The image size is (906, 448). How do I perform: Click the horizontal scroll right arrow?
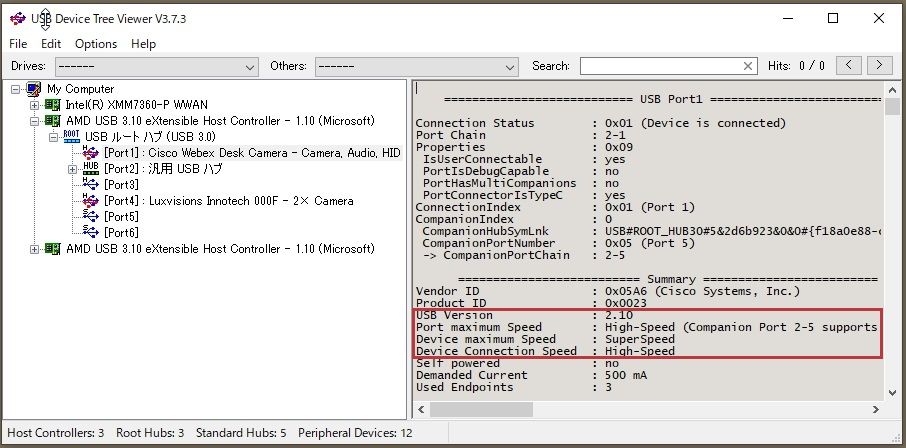[876, 409]
